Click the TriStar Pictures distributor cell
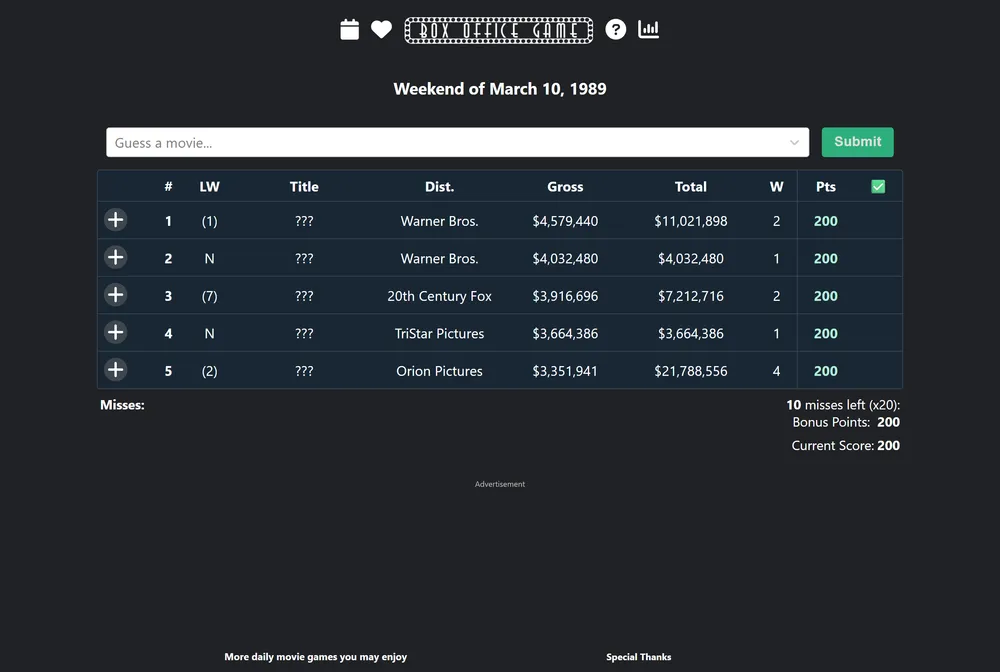This screenshot has width=1000, height=672. point(439,333)
